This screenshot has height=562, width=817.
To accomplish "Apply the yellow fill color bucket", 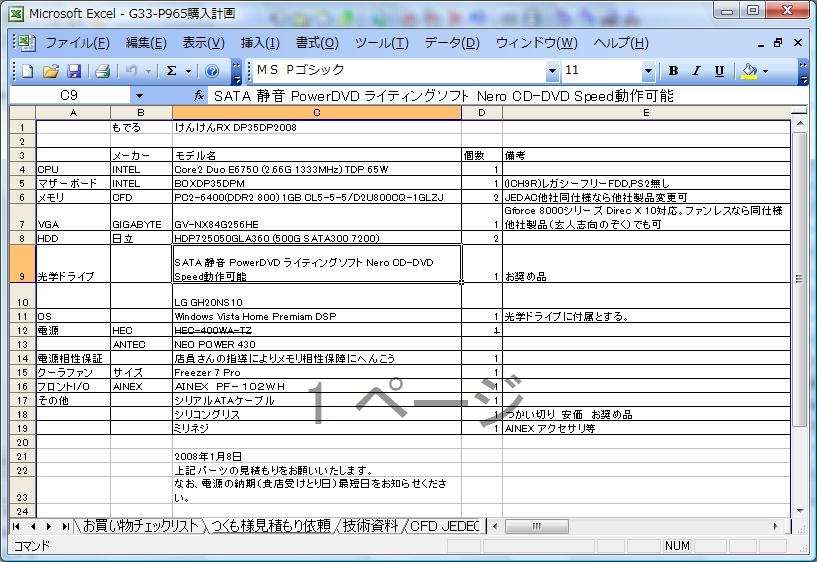I will click(x=749, y=71).
